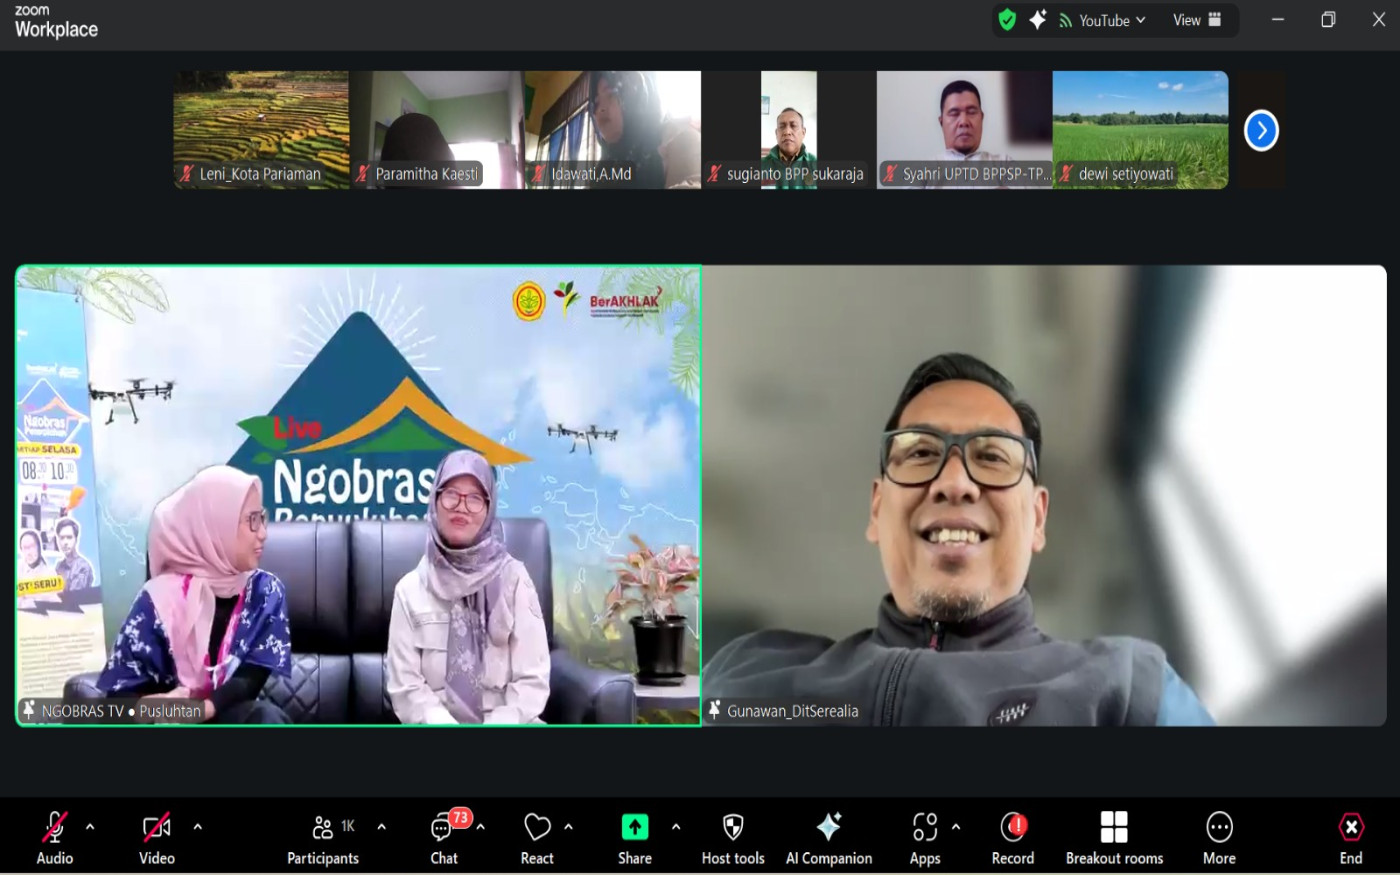Open the View layout menu

pos(1196,20)
